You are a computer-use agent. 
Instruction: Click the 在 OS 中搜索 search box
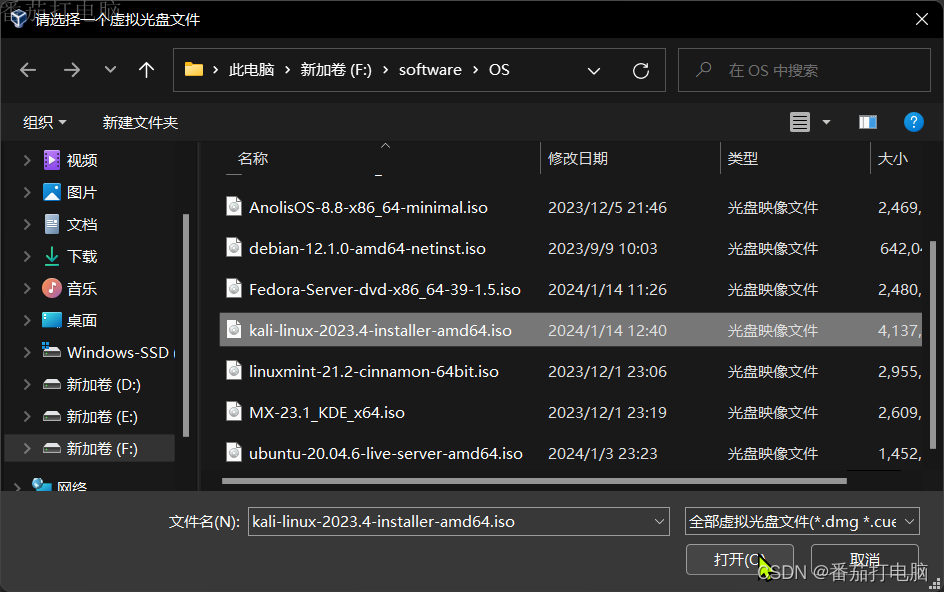point(804,70)
